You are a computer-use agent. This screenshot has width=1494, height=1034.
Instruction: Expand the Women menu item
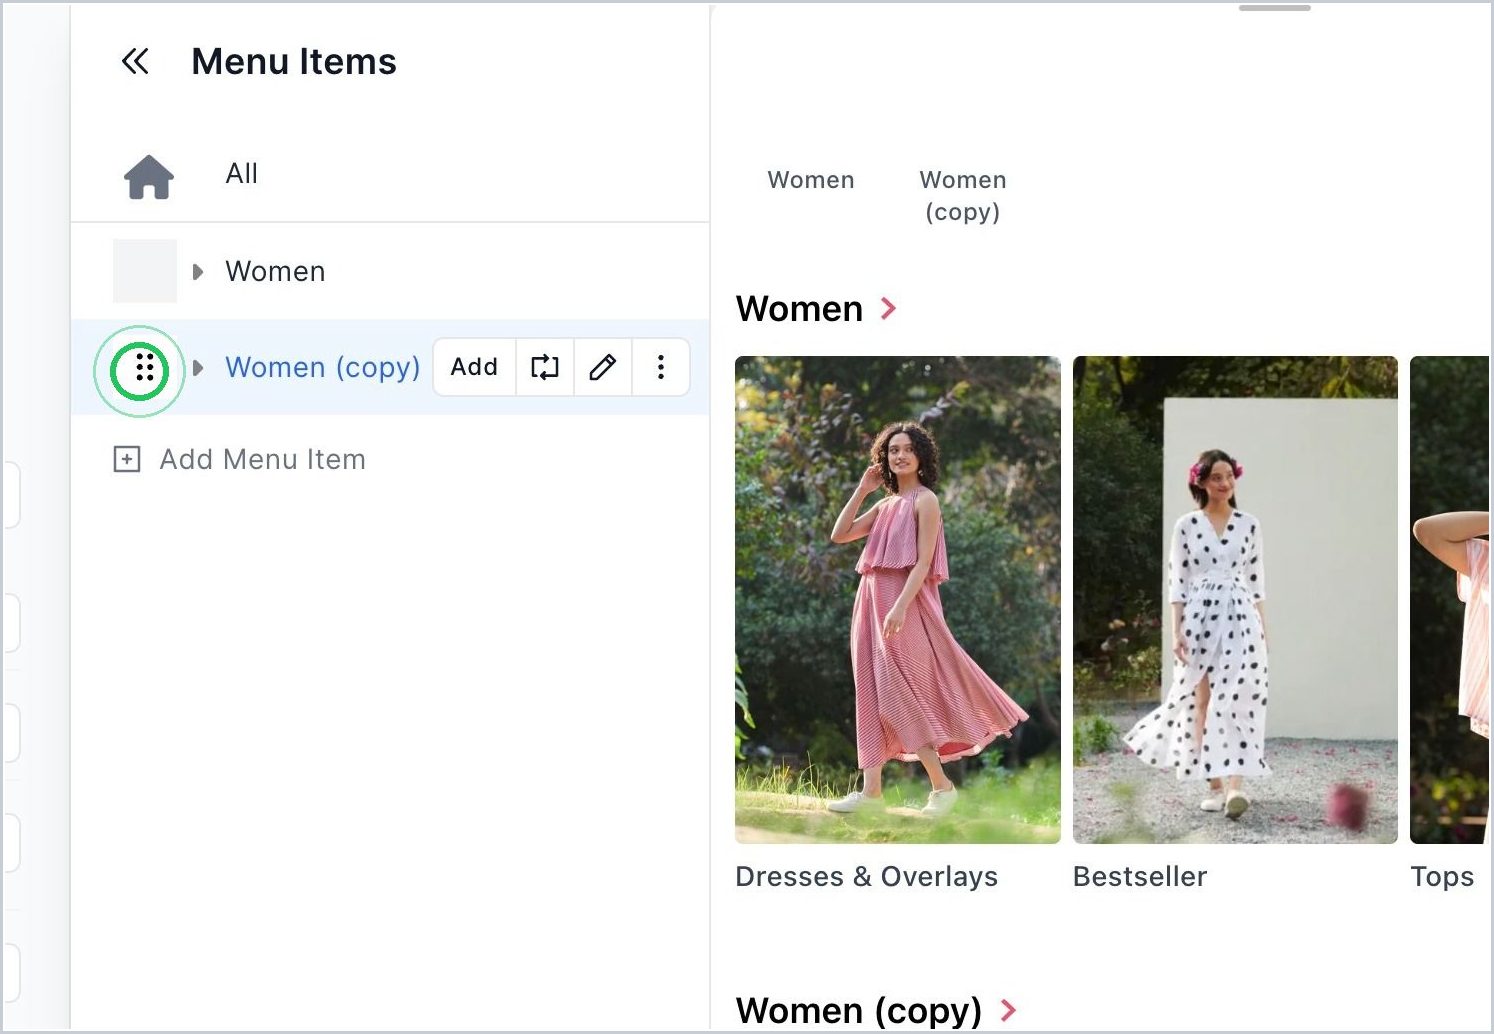point(198,272)
